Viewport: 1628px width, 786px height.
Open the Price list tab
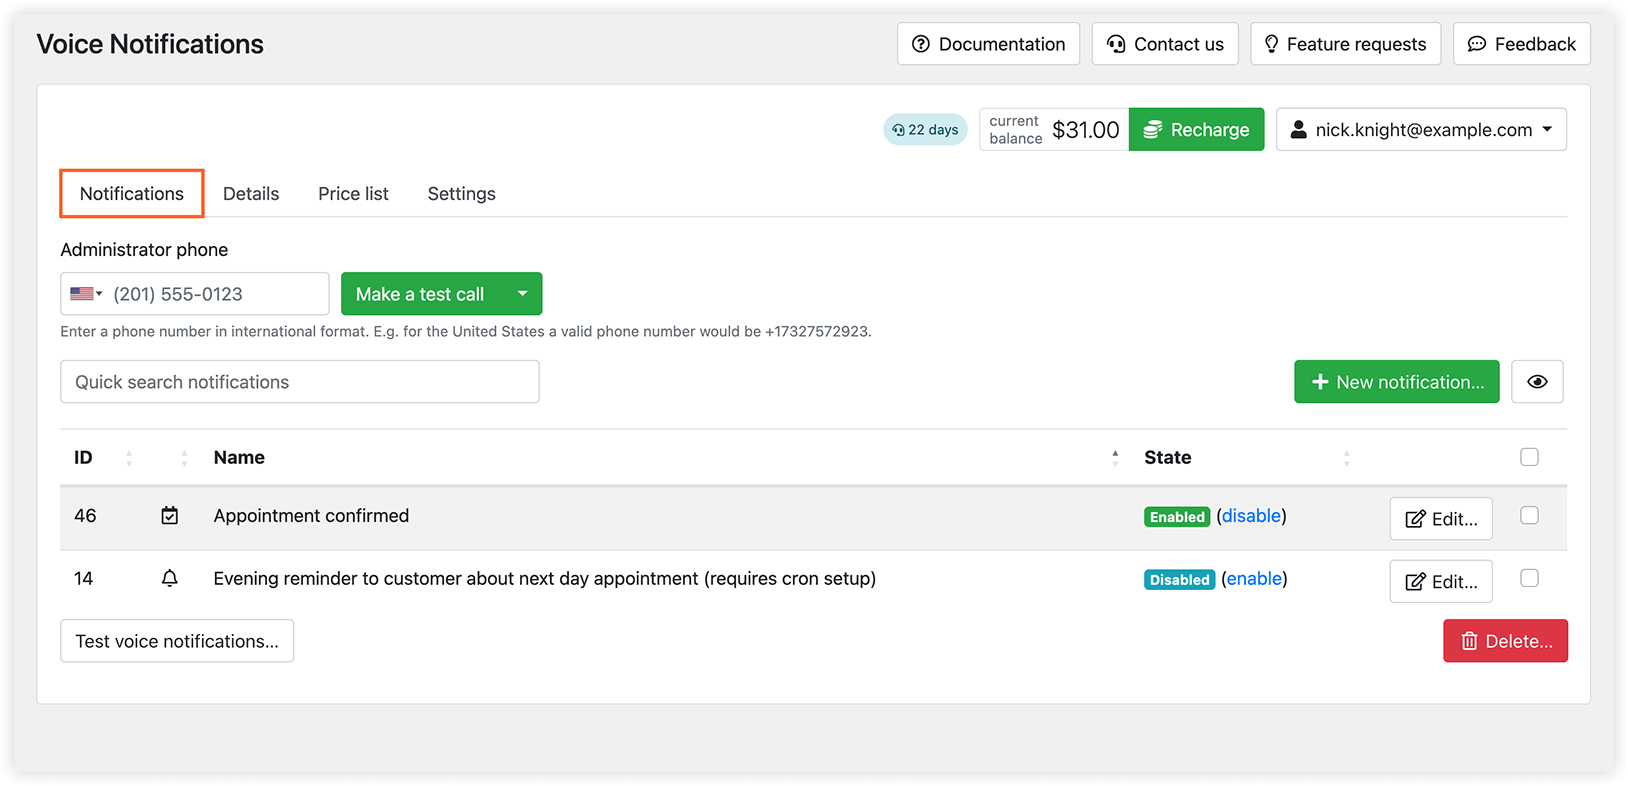(353, 194)
